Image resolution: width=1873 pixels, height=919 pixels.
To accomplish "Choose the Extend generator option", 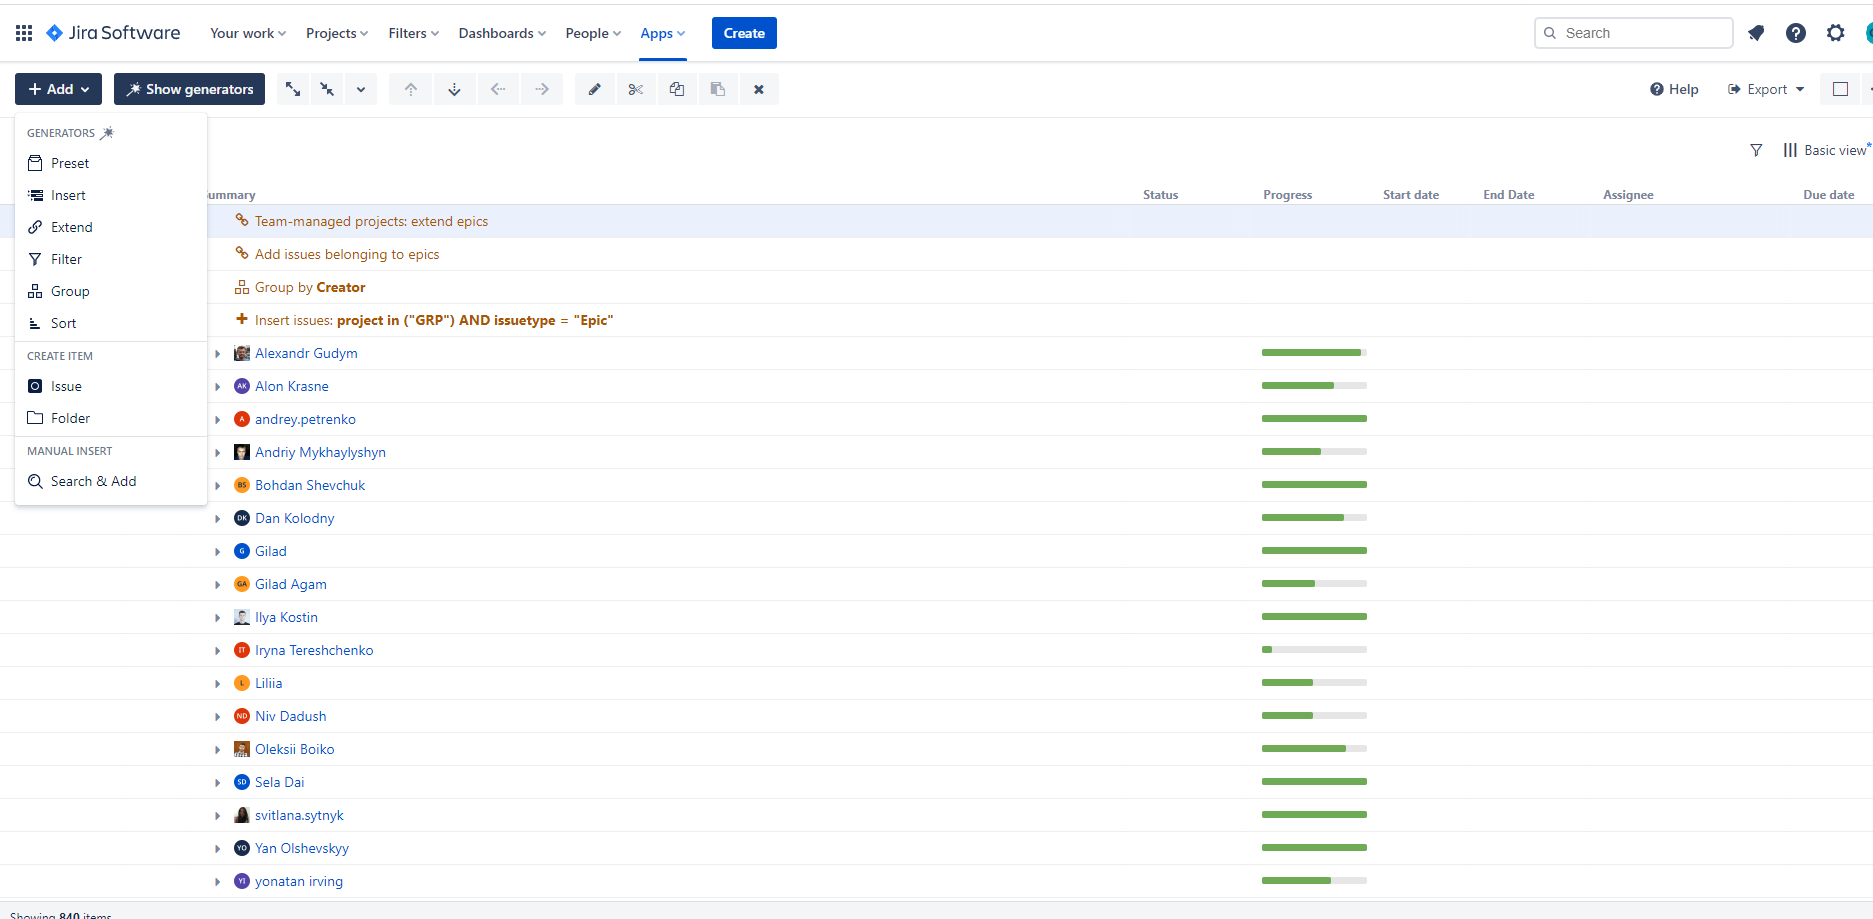I will 111,227.
